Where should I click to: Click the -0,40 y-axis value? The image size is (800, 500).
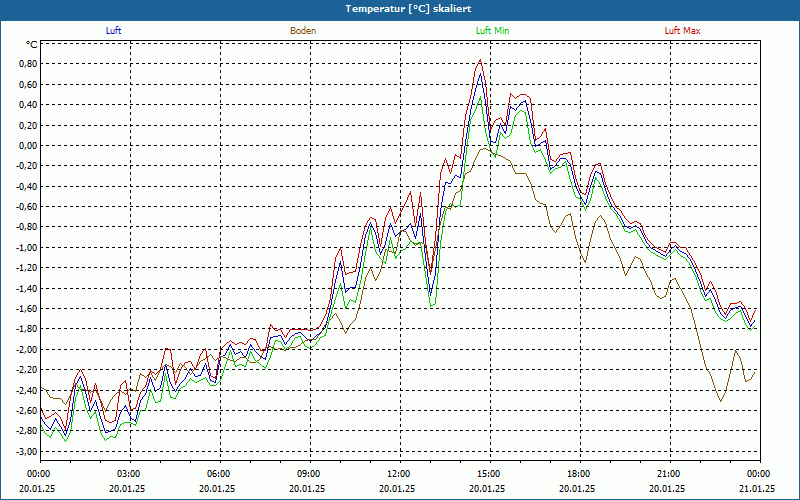pyautogui.click(x=28, y=186)
